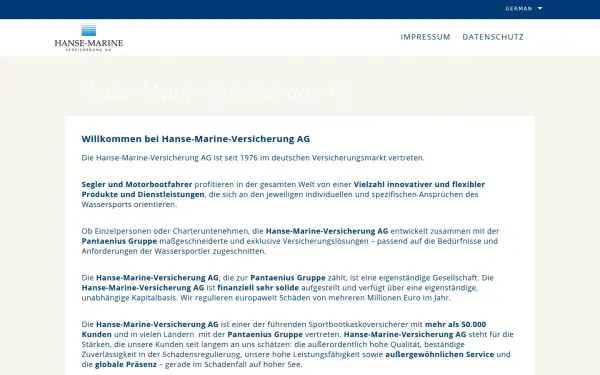Open the DATENSCHUTZ page
This screenshot has height=375, width=600.
493,37
